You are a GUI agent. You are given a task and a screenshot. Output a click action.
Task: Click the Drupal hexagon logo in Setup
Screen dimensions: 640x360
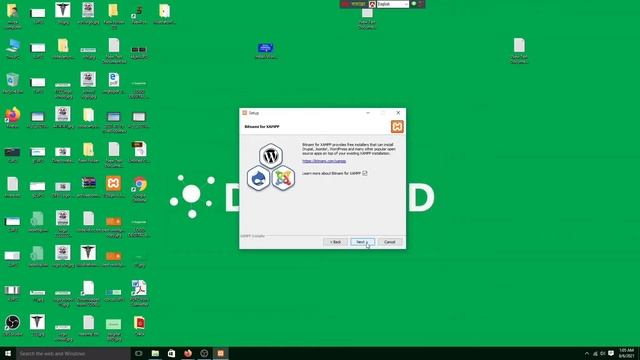tap(258, 178)
